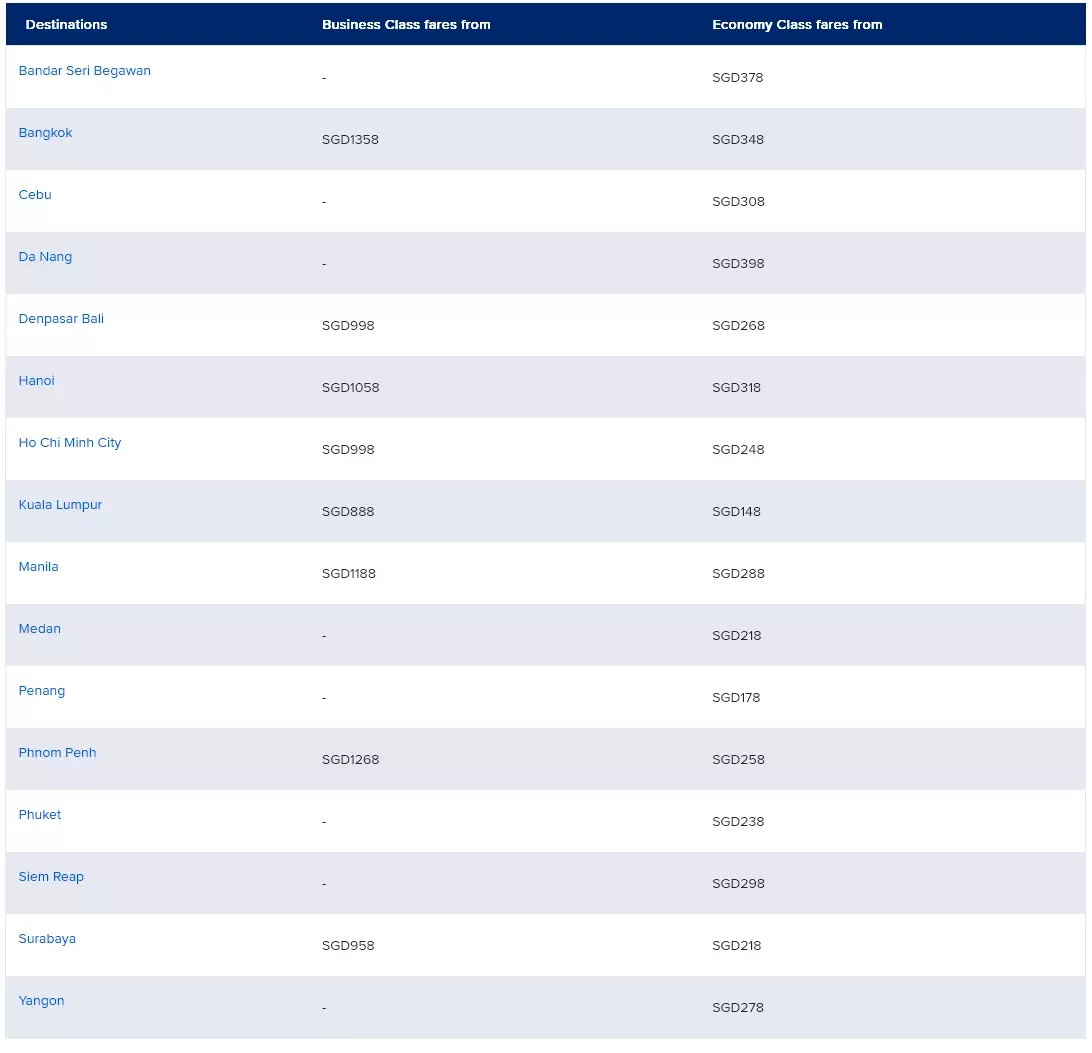Image resolution: width=1092 pixels, height=1053 pixels.
Task: Select Manila business fare SGD1188
Action: point(349,573)
